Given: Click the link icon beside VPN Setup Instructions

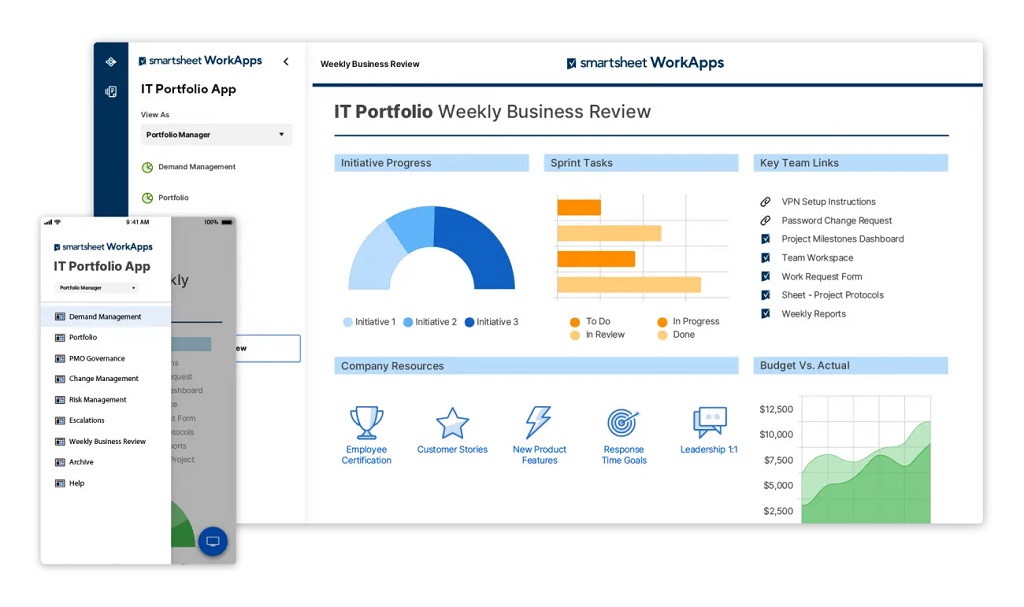Looking at the screenshot, I should 765,202.
